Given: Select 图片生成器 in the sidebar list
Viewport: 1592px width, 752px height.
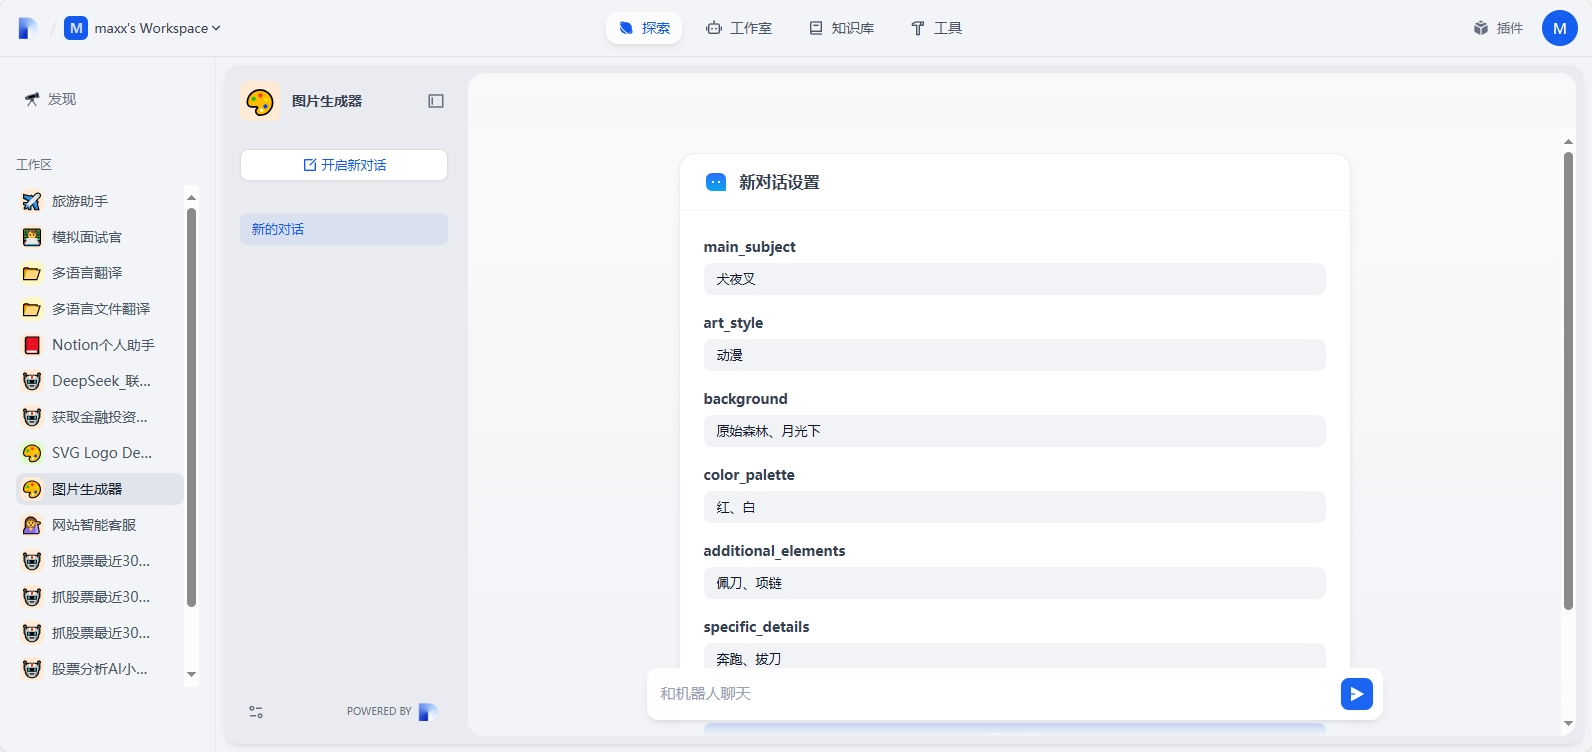Looking at the screenshot, I should tap(100, 489).
